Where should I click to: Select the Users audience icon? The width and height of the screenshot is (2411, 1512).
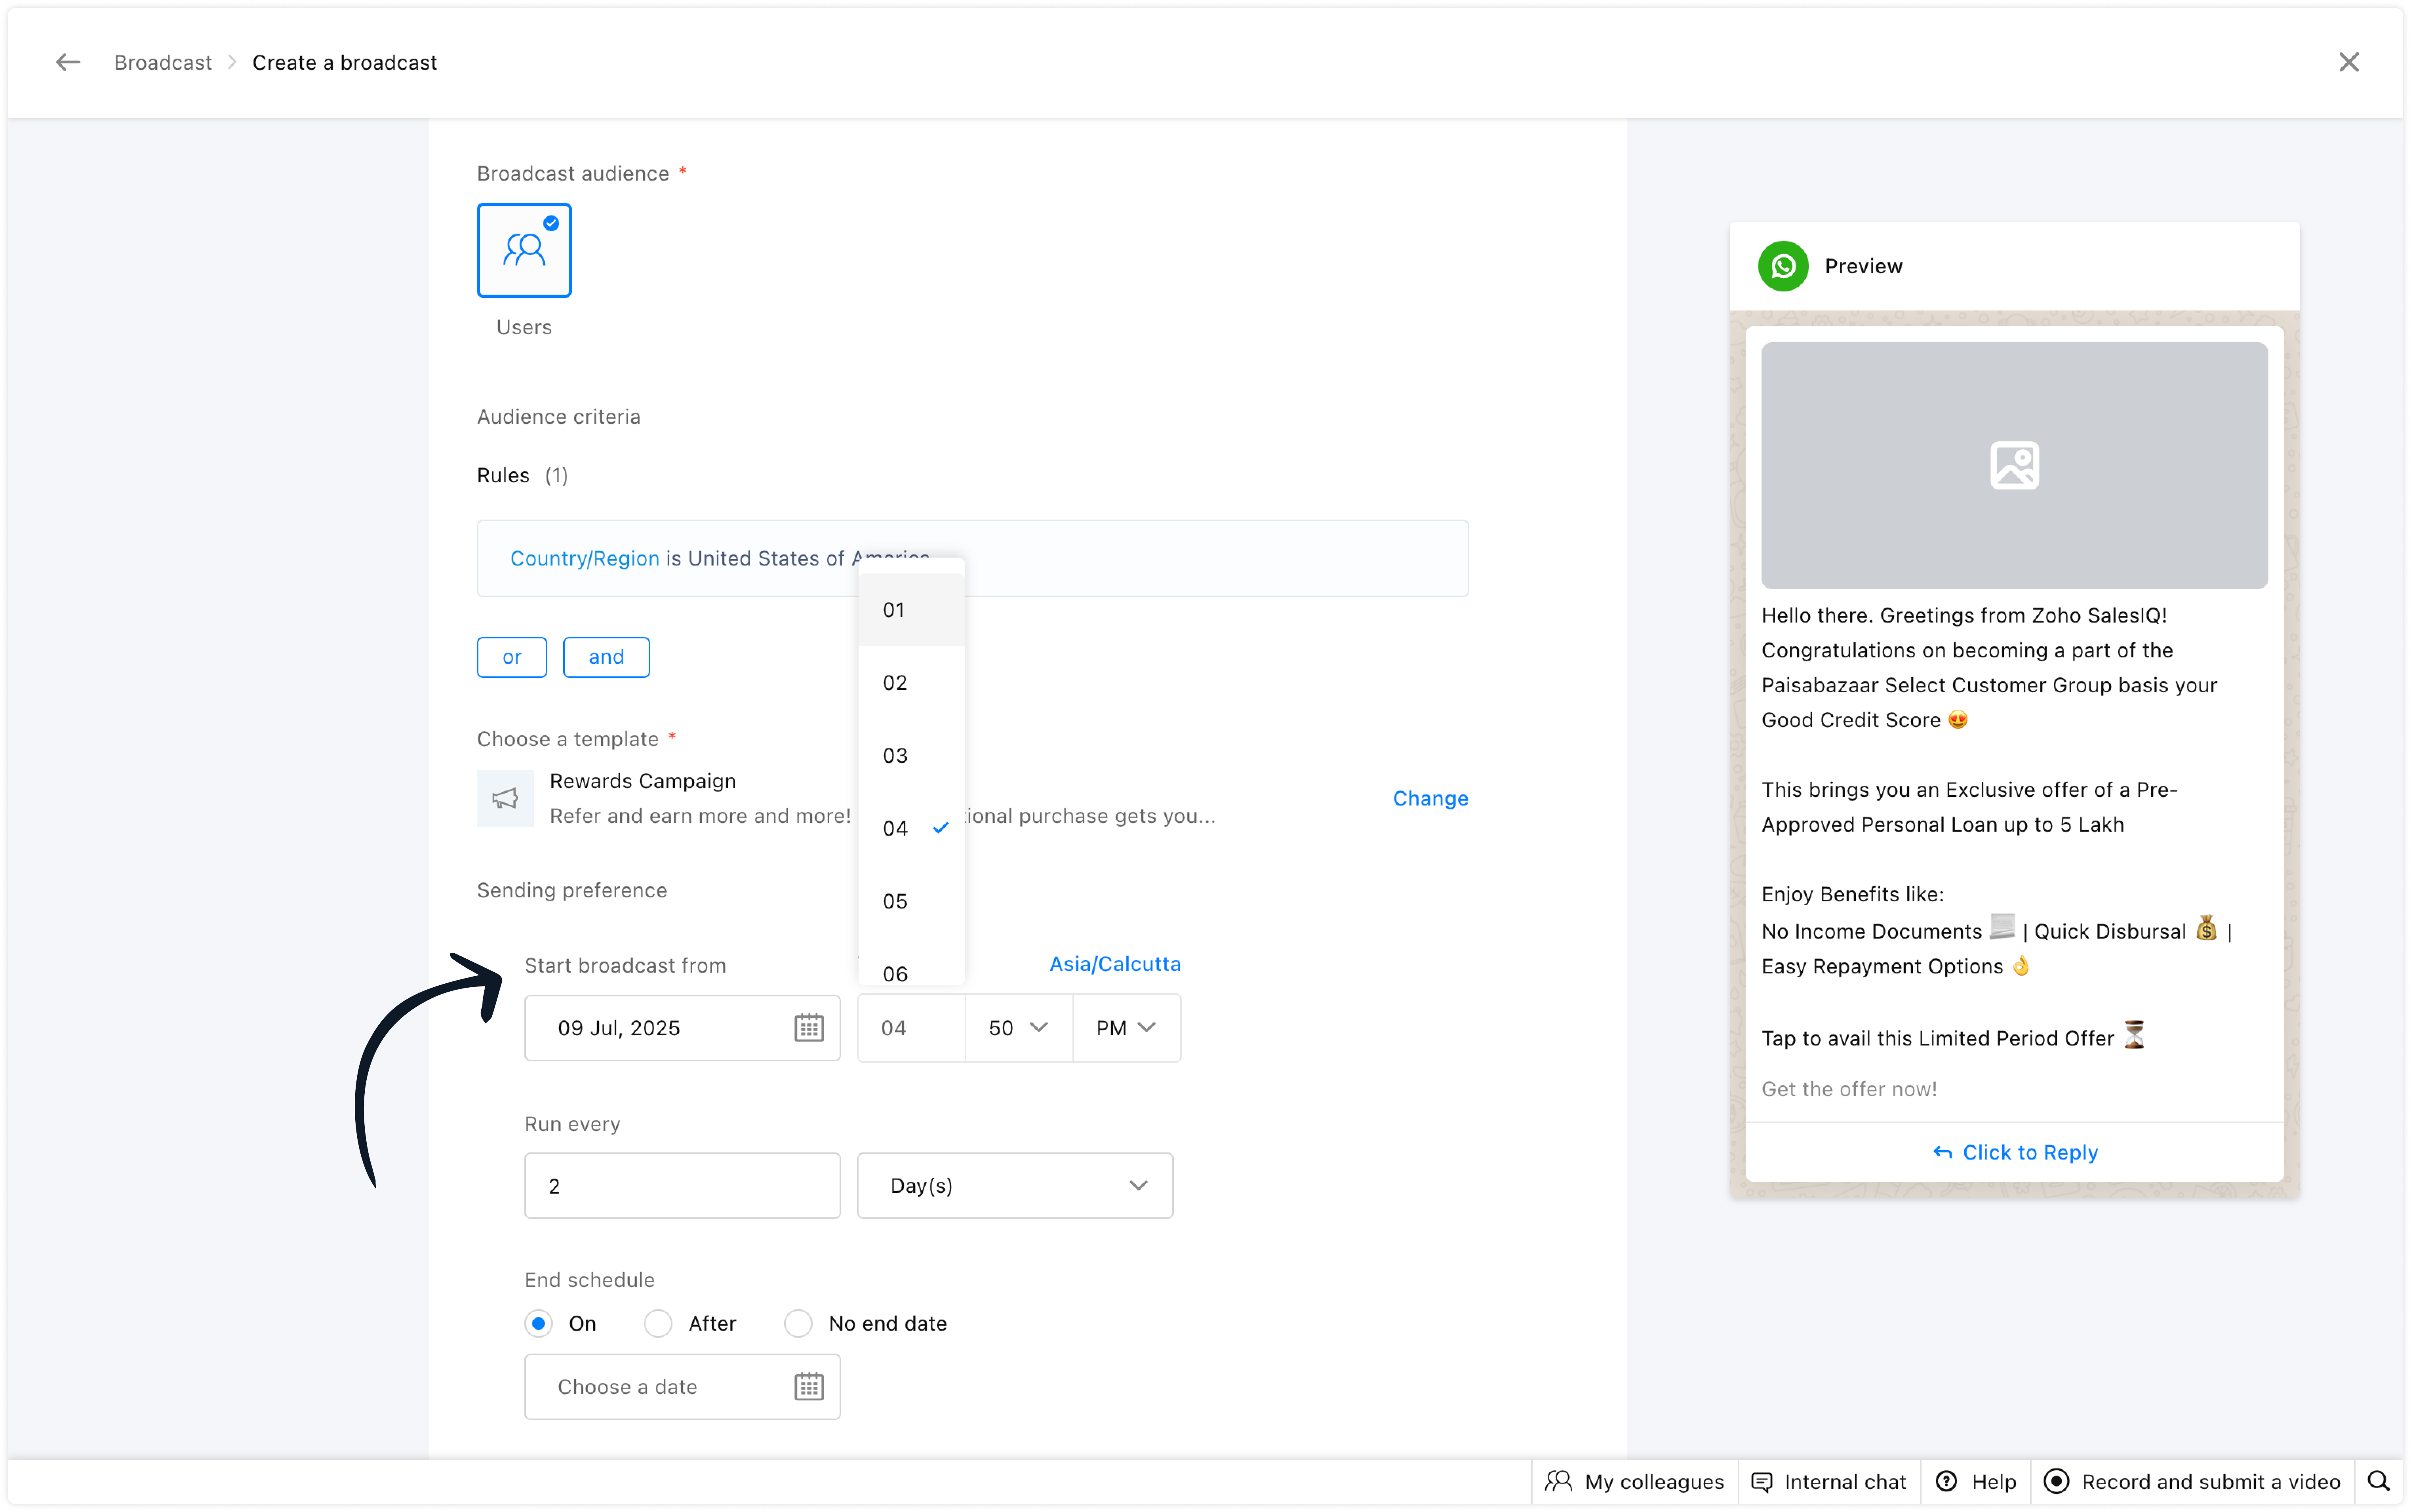point(524,250)
